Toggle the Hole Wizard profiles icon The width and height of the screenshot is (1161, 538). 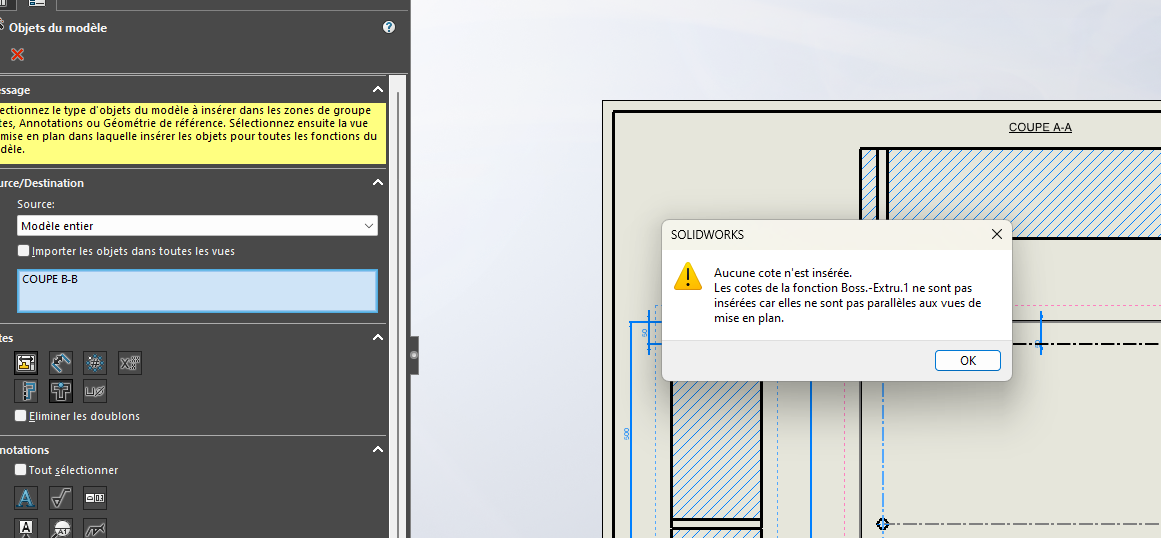[26, 391]
